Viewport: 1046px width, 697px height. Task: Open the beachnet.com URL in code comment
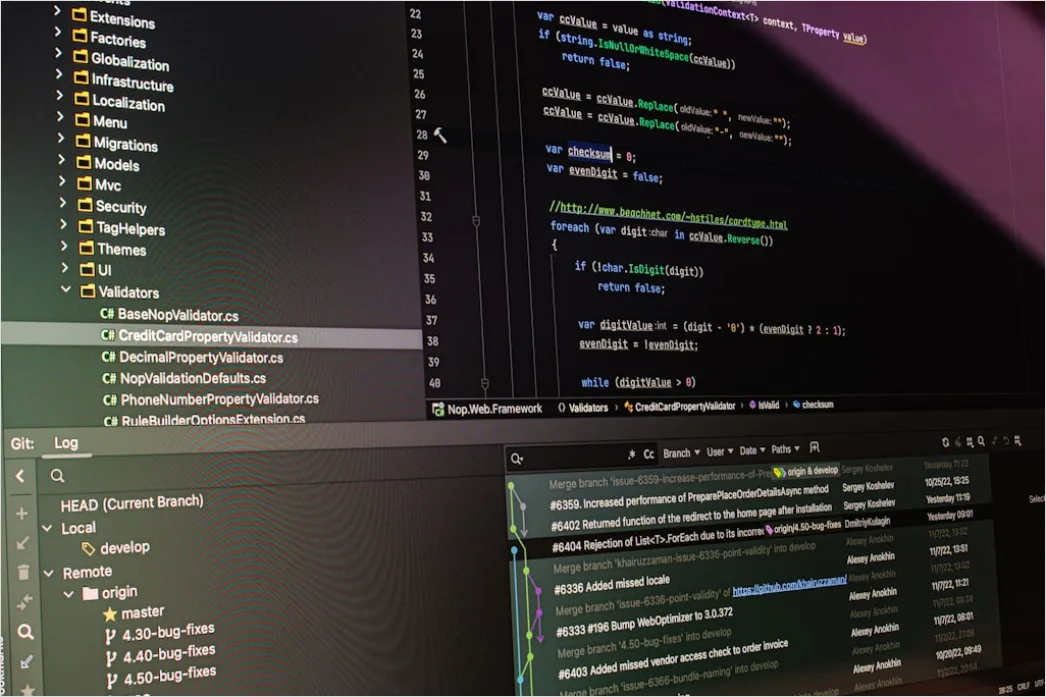673,217
